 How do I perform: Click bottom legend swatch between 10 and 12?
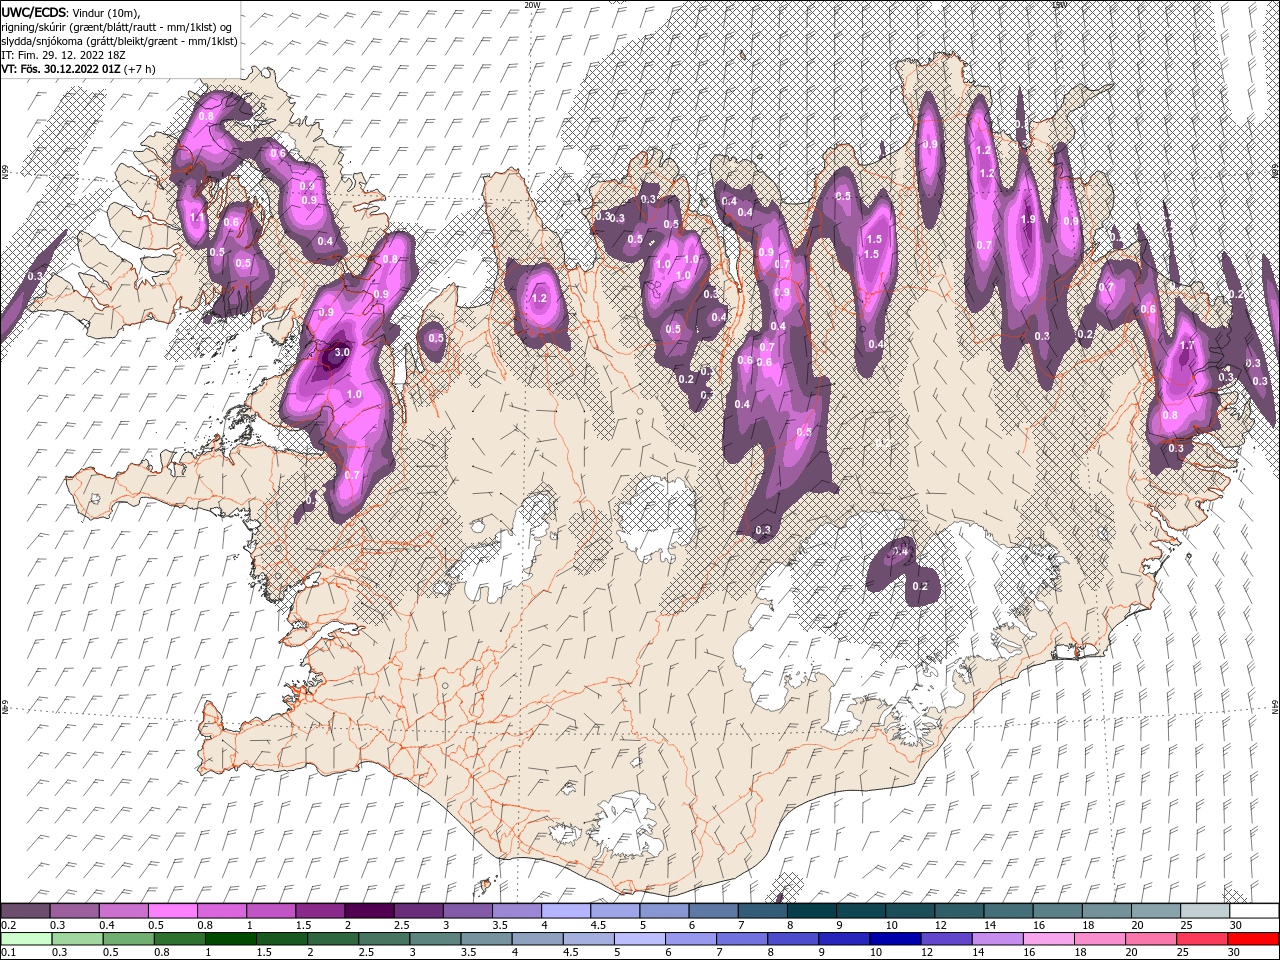894,939
